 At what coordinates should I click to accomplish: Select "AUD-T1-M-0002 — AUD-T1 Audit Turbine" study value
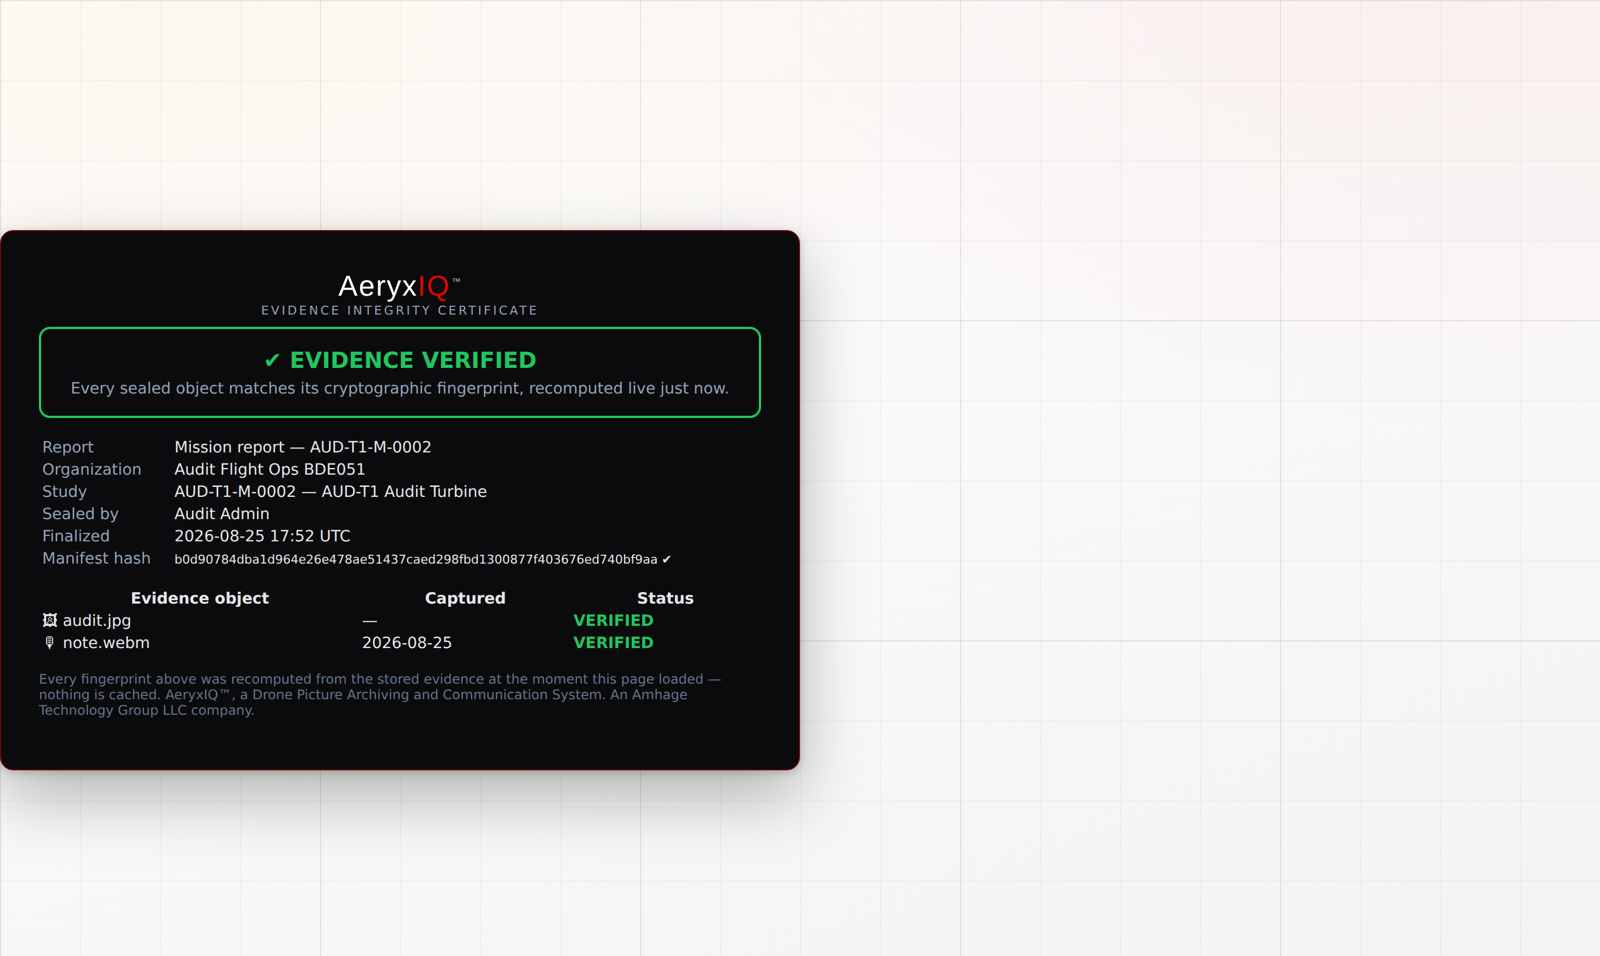(331, 491)
